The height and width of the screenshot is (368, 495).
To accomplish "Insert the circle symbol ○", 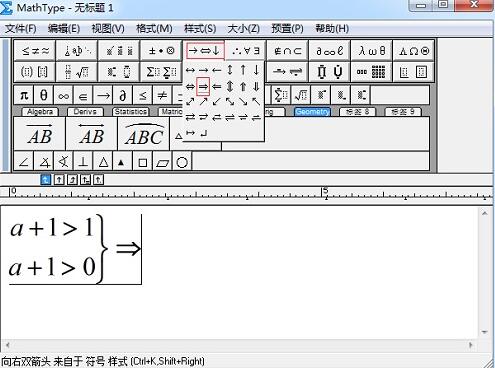I will click(x=182, y=162).
